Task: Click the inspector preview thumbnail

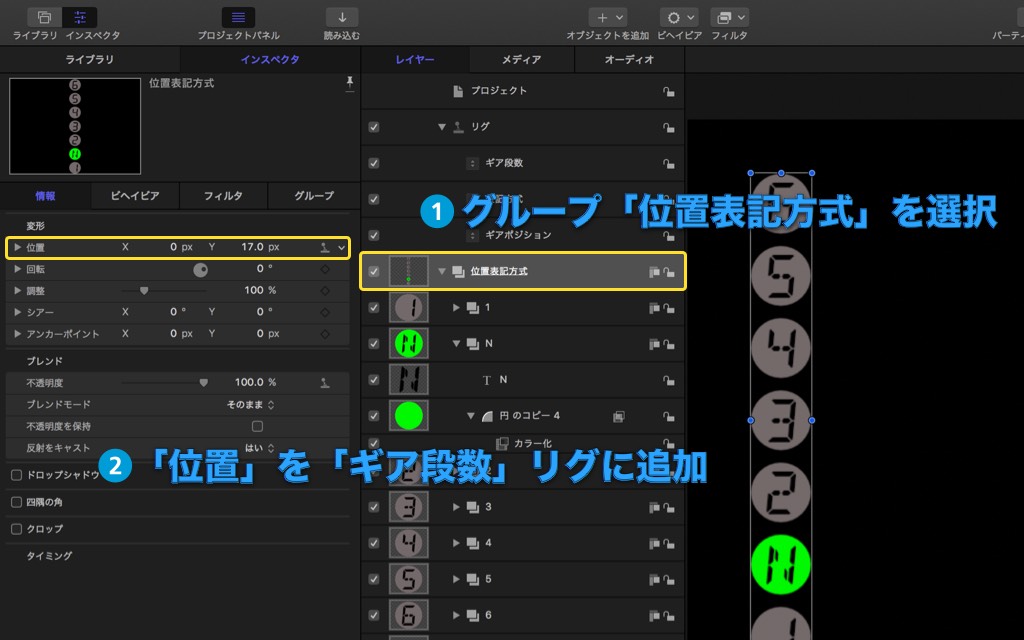Action: pos(75,126)
